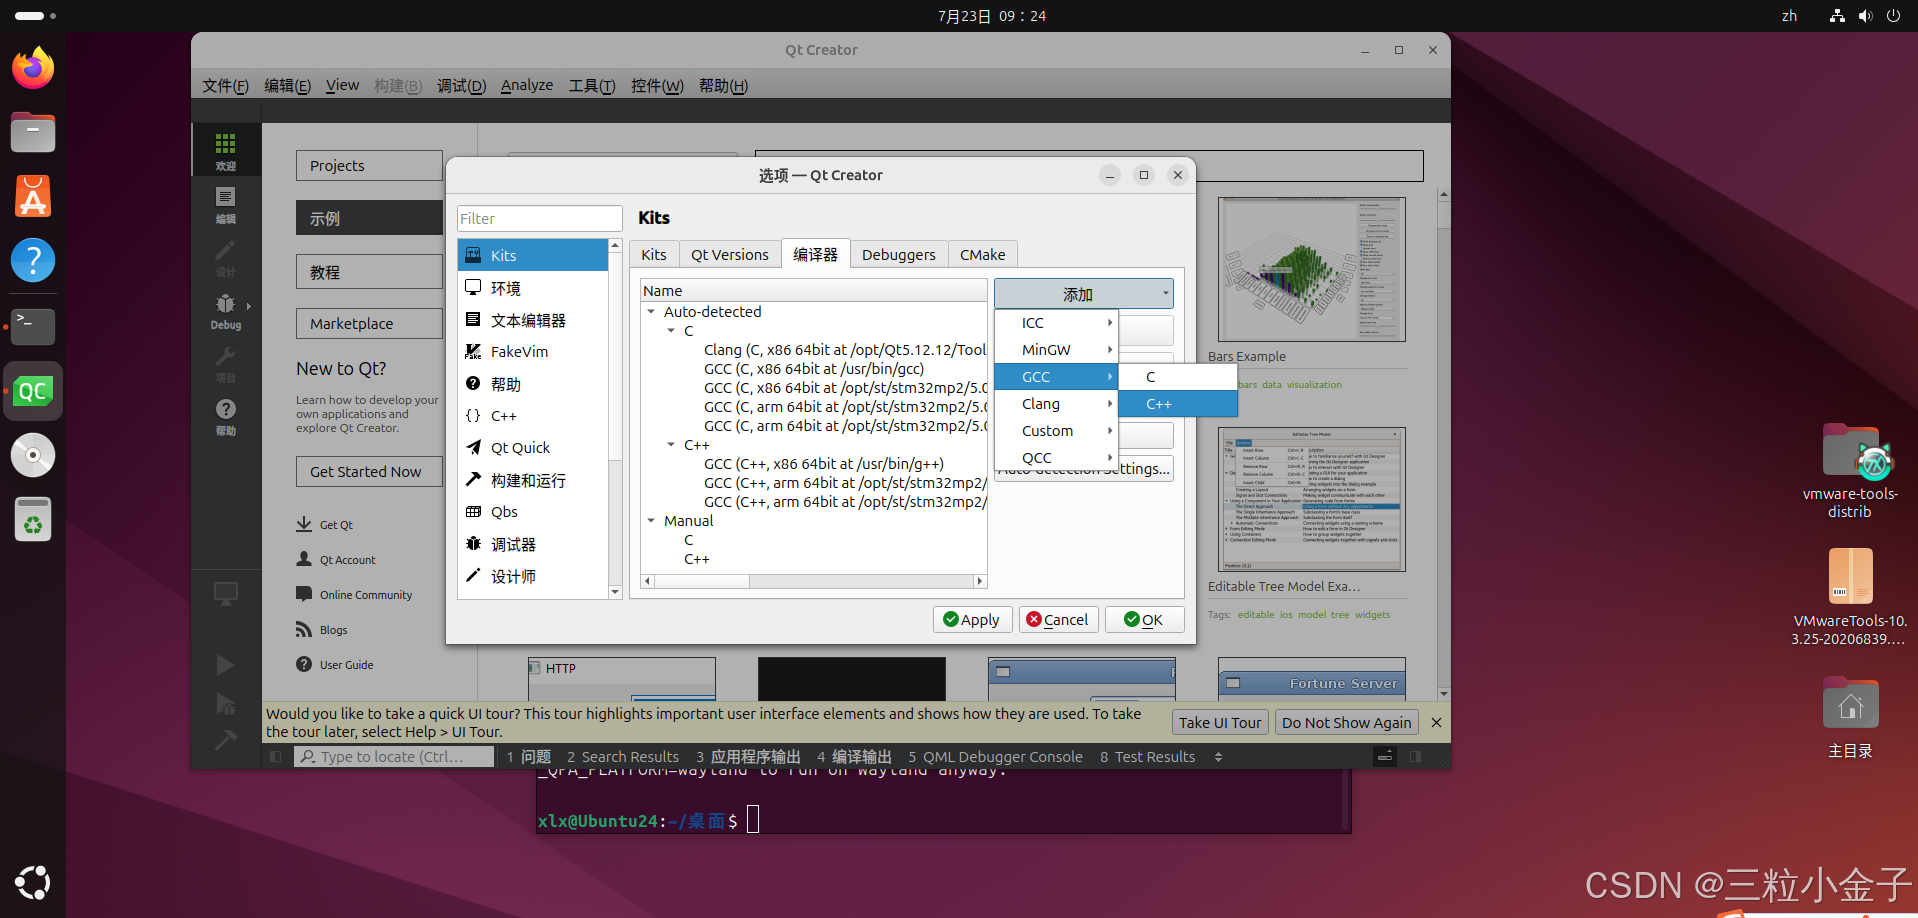This screenshot has height=918, width=1918.
Task: Dismiss the UI tour notification bar
Action: point(1436,722)
